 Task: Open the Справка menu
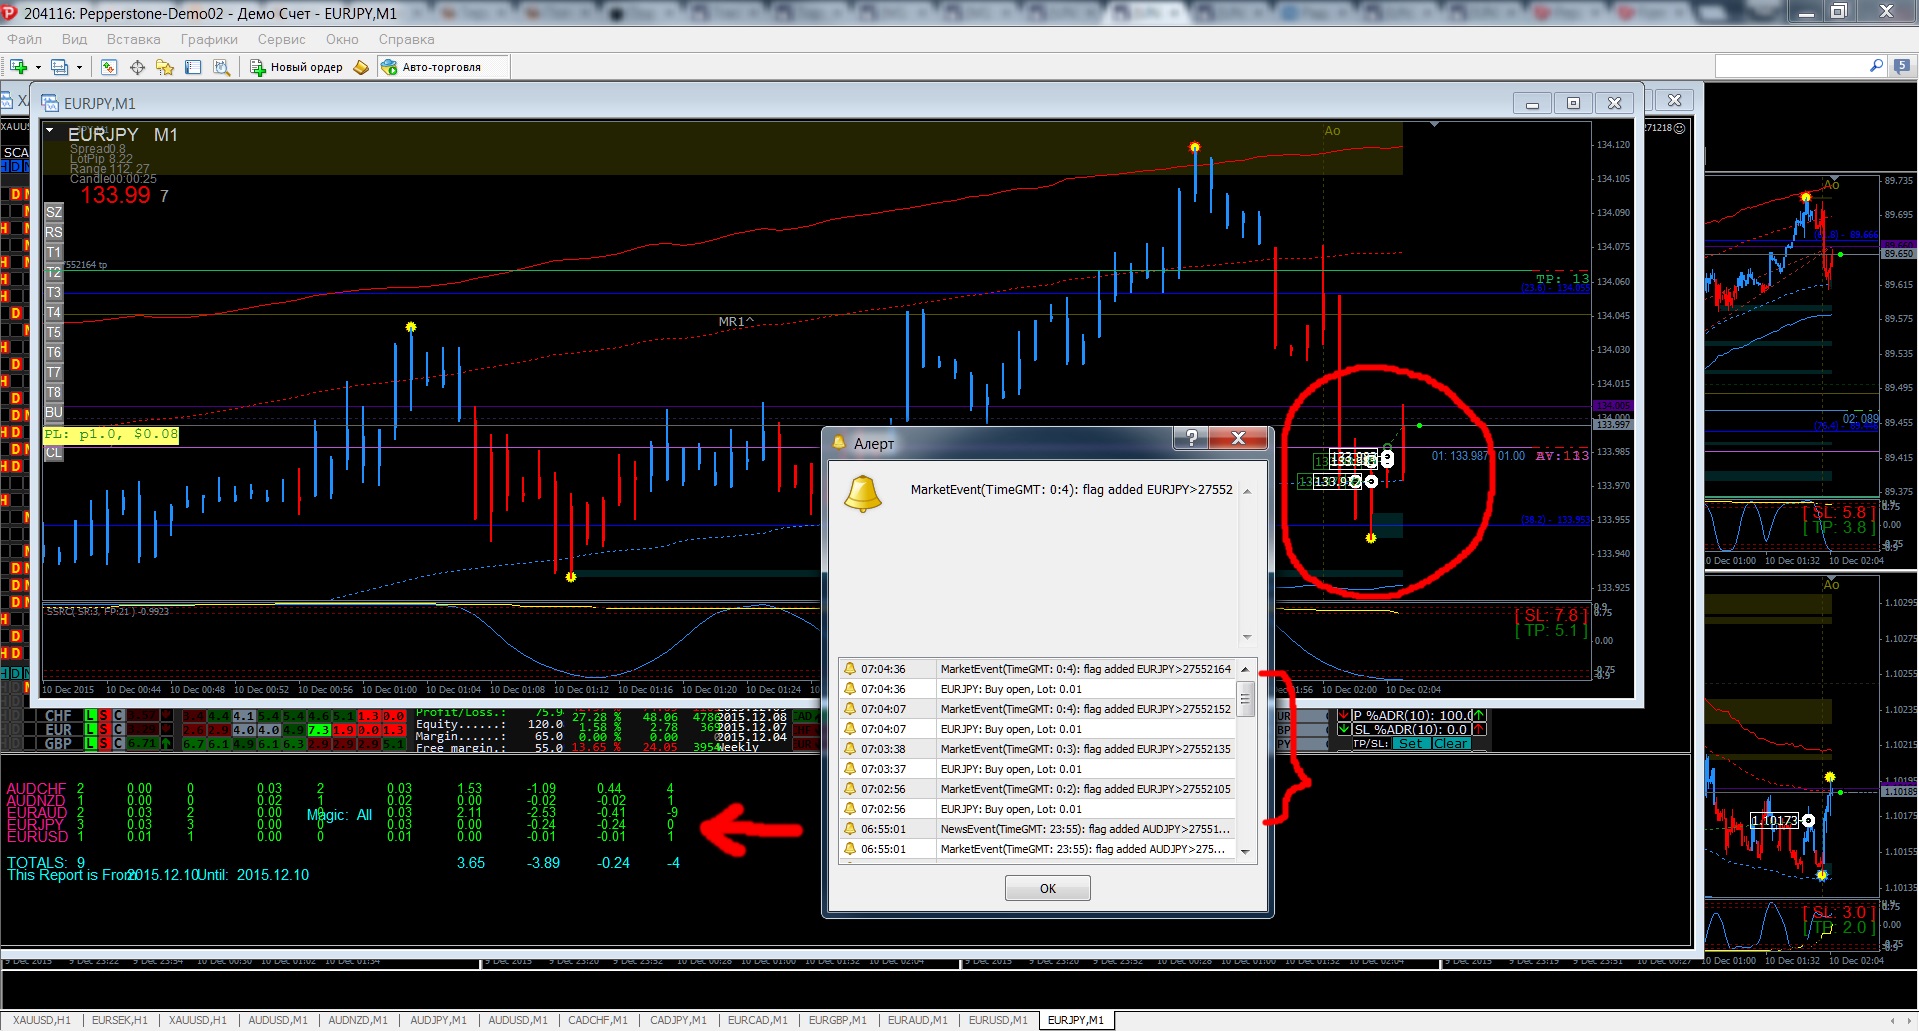[x=406, y=39]
